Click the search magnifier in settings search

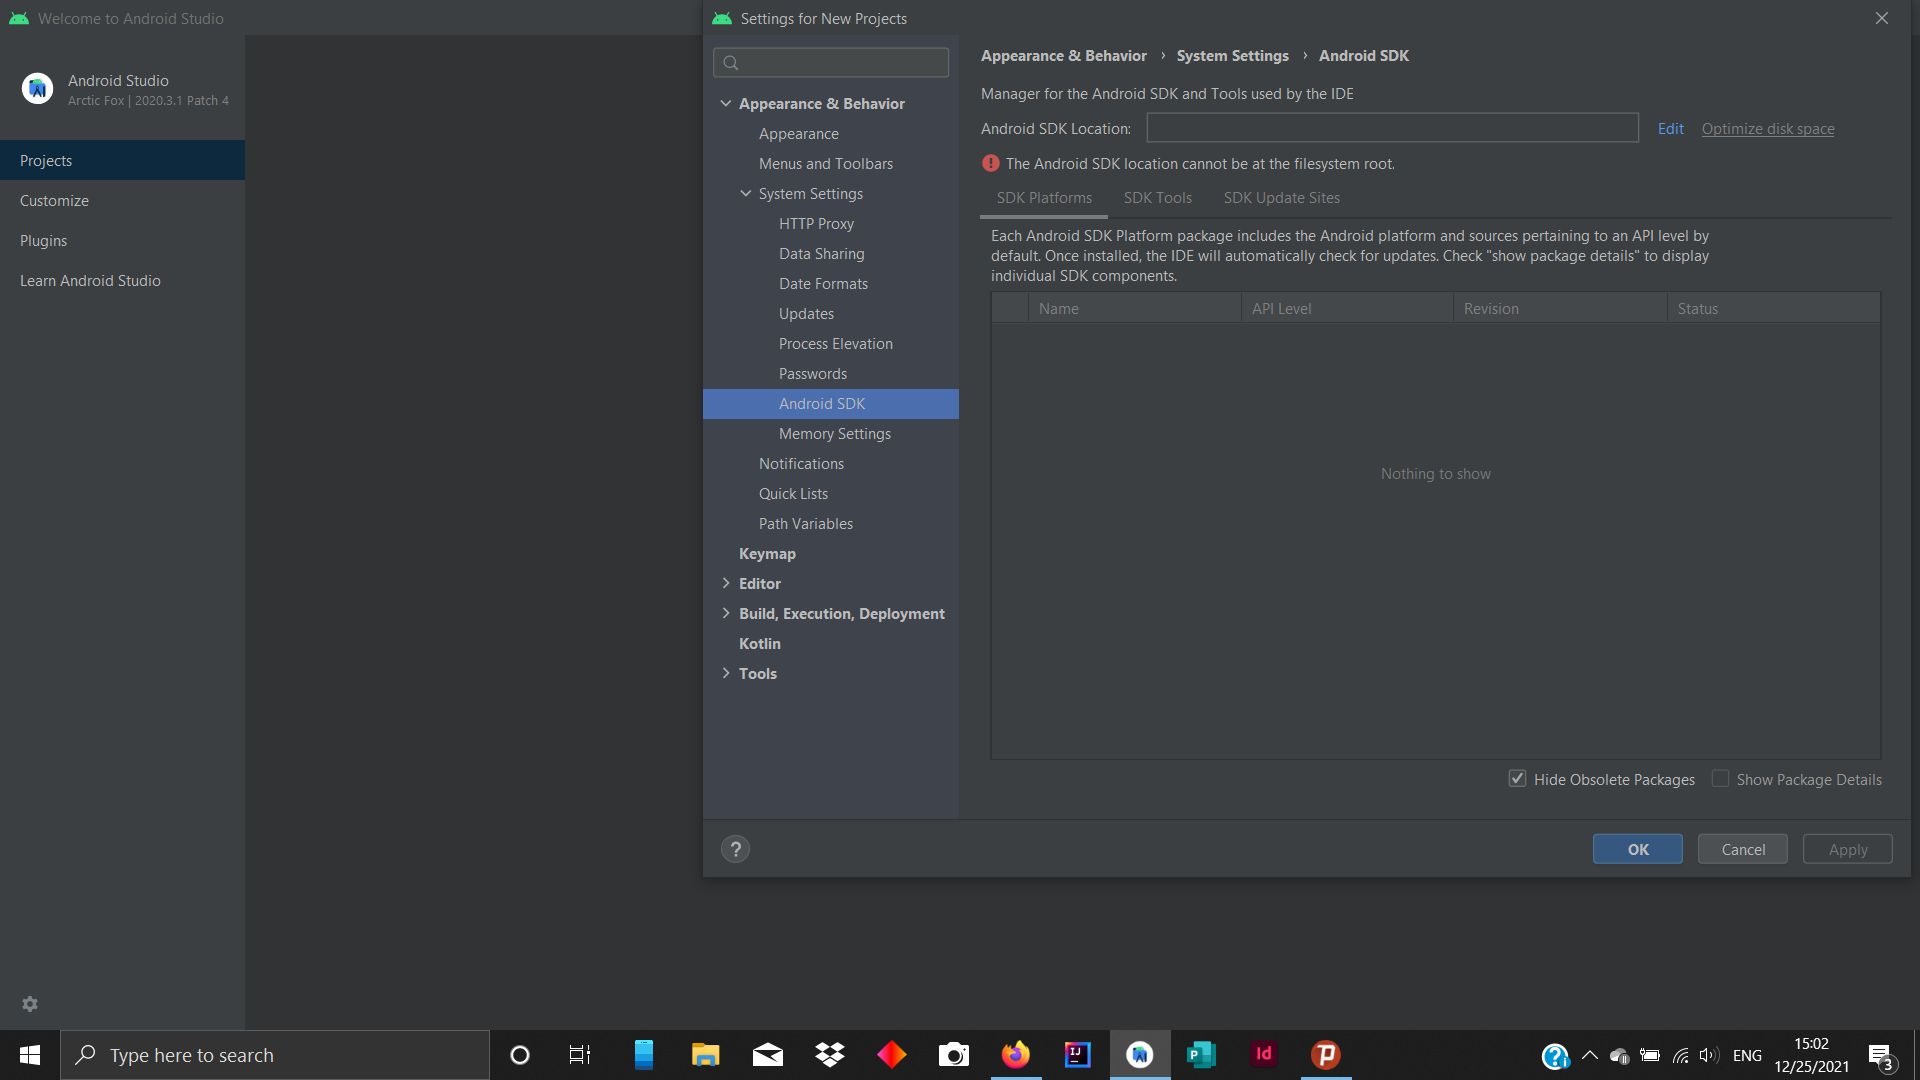coord(731,63)
